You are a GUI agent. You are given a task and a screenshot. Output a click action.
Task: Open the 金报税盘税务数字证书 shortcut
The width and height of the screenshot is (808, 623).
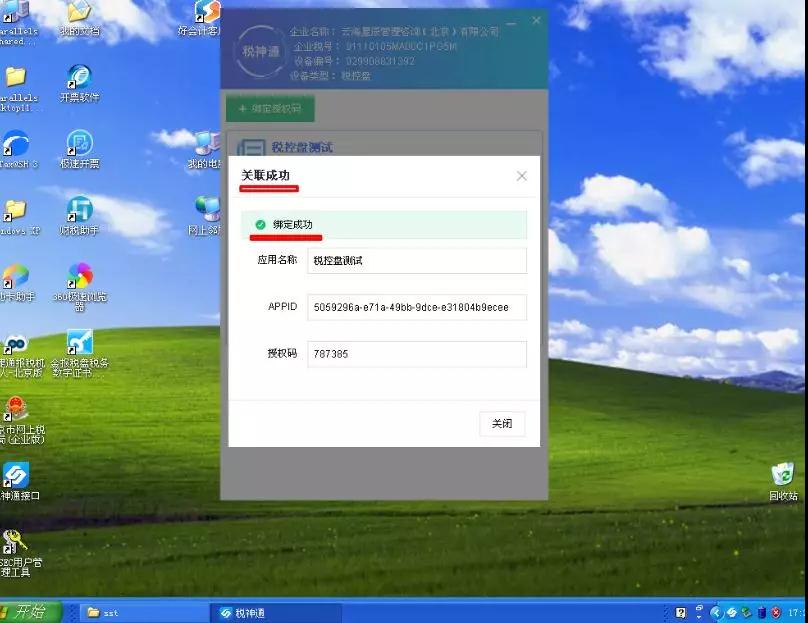[x=79, y=343]
